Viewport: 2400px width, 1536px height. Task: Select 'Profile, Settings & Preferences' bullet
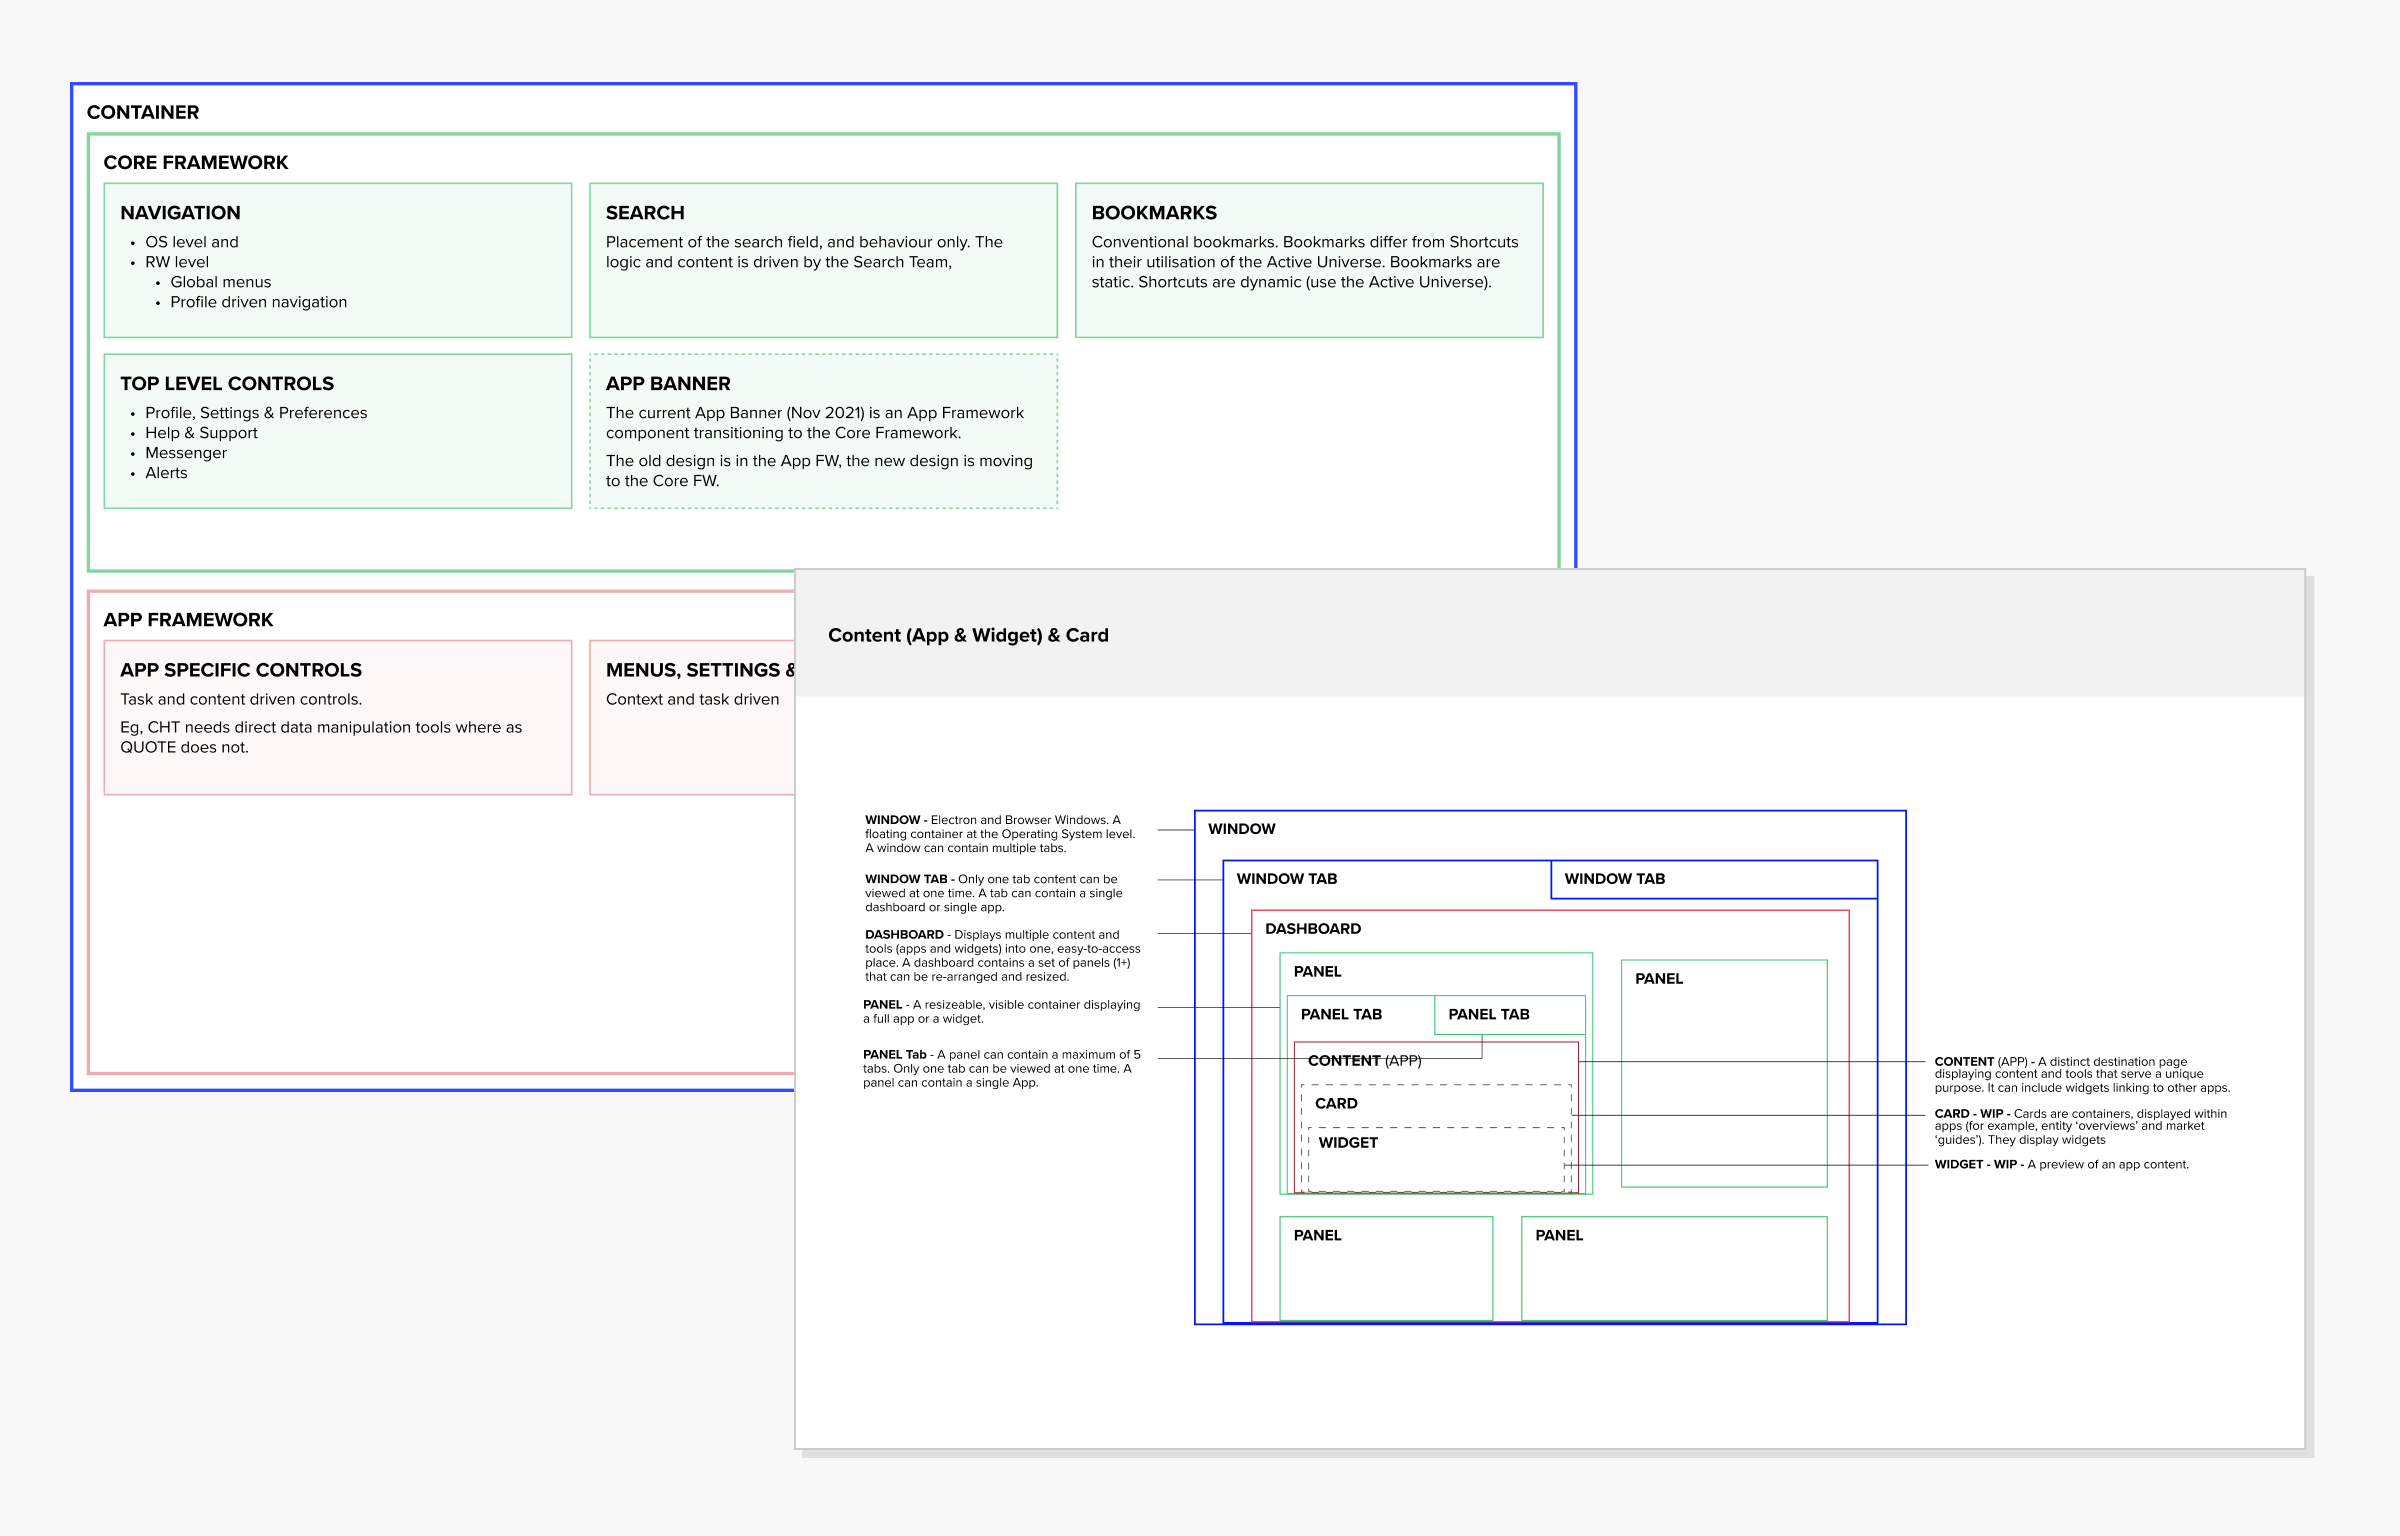click(256, 413)
